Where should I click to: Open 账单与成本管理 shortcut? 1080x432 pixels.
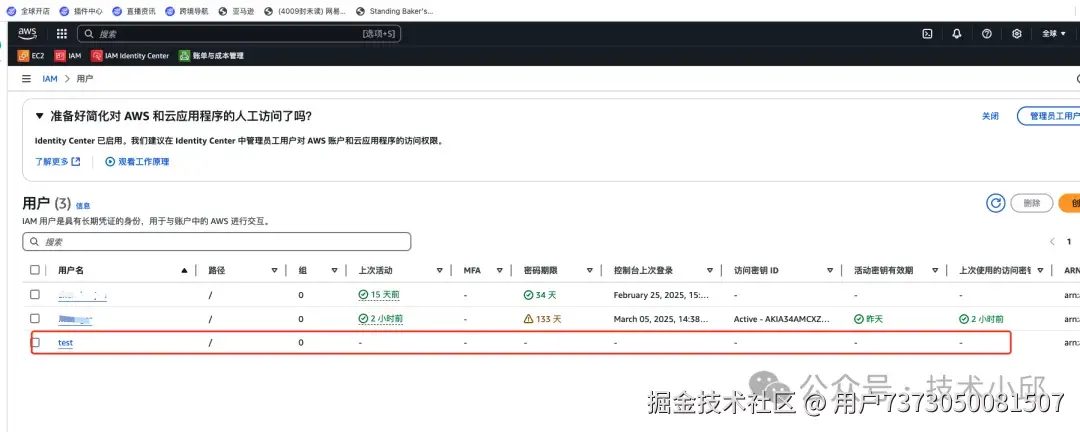[x=211, y=56]
